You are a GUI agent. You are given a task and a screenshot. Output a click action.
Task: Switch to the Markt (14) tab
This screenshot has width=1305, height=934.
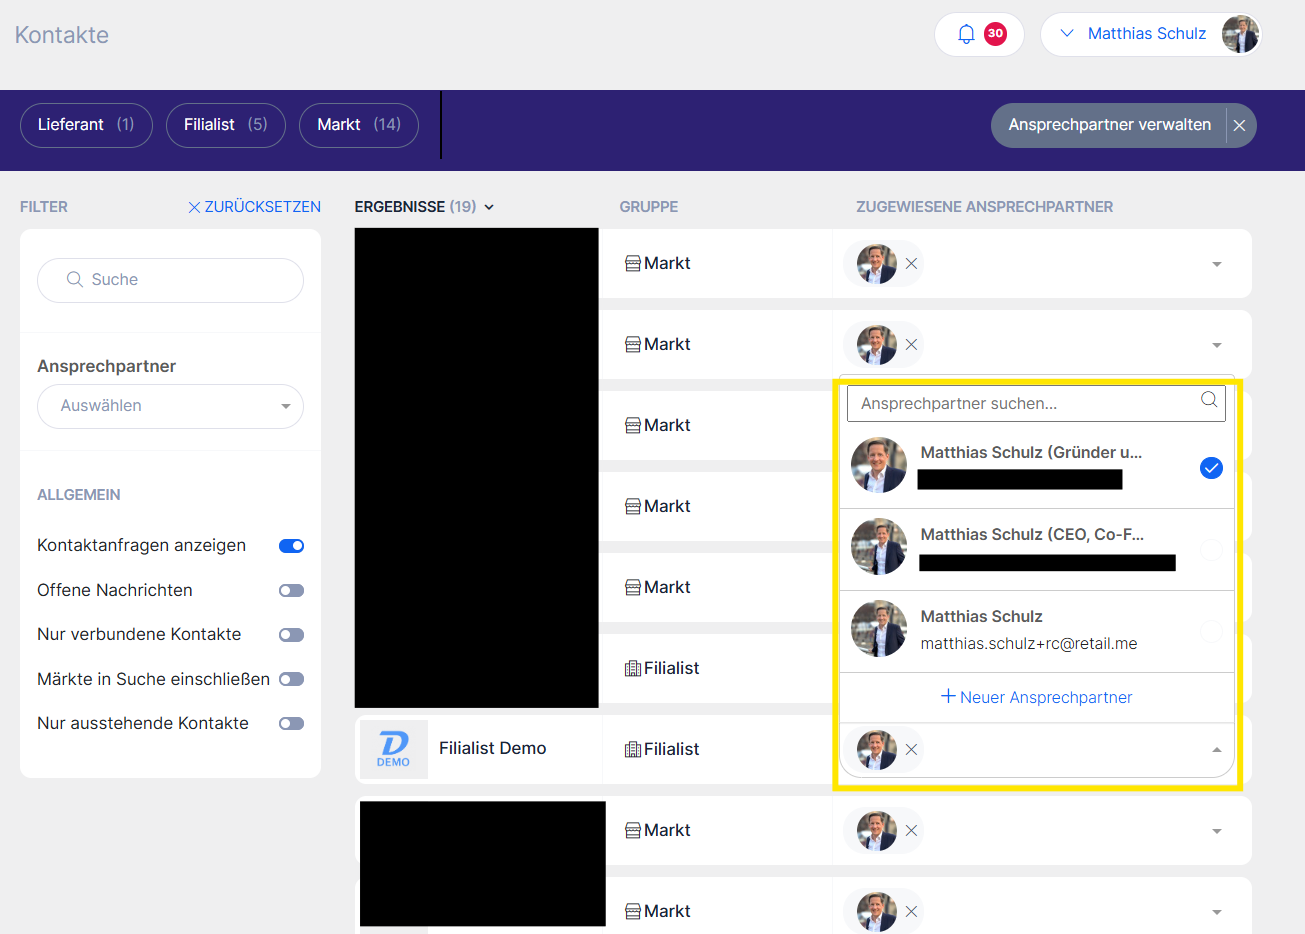[x=358, y=125]
